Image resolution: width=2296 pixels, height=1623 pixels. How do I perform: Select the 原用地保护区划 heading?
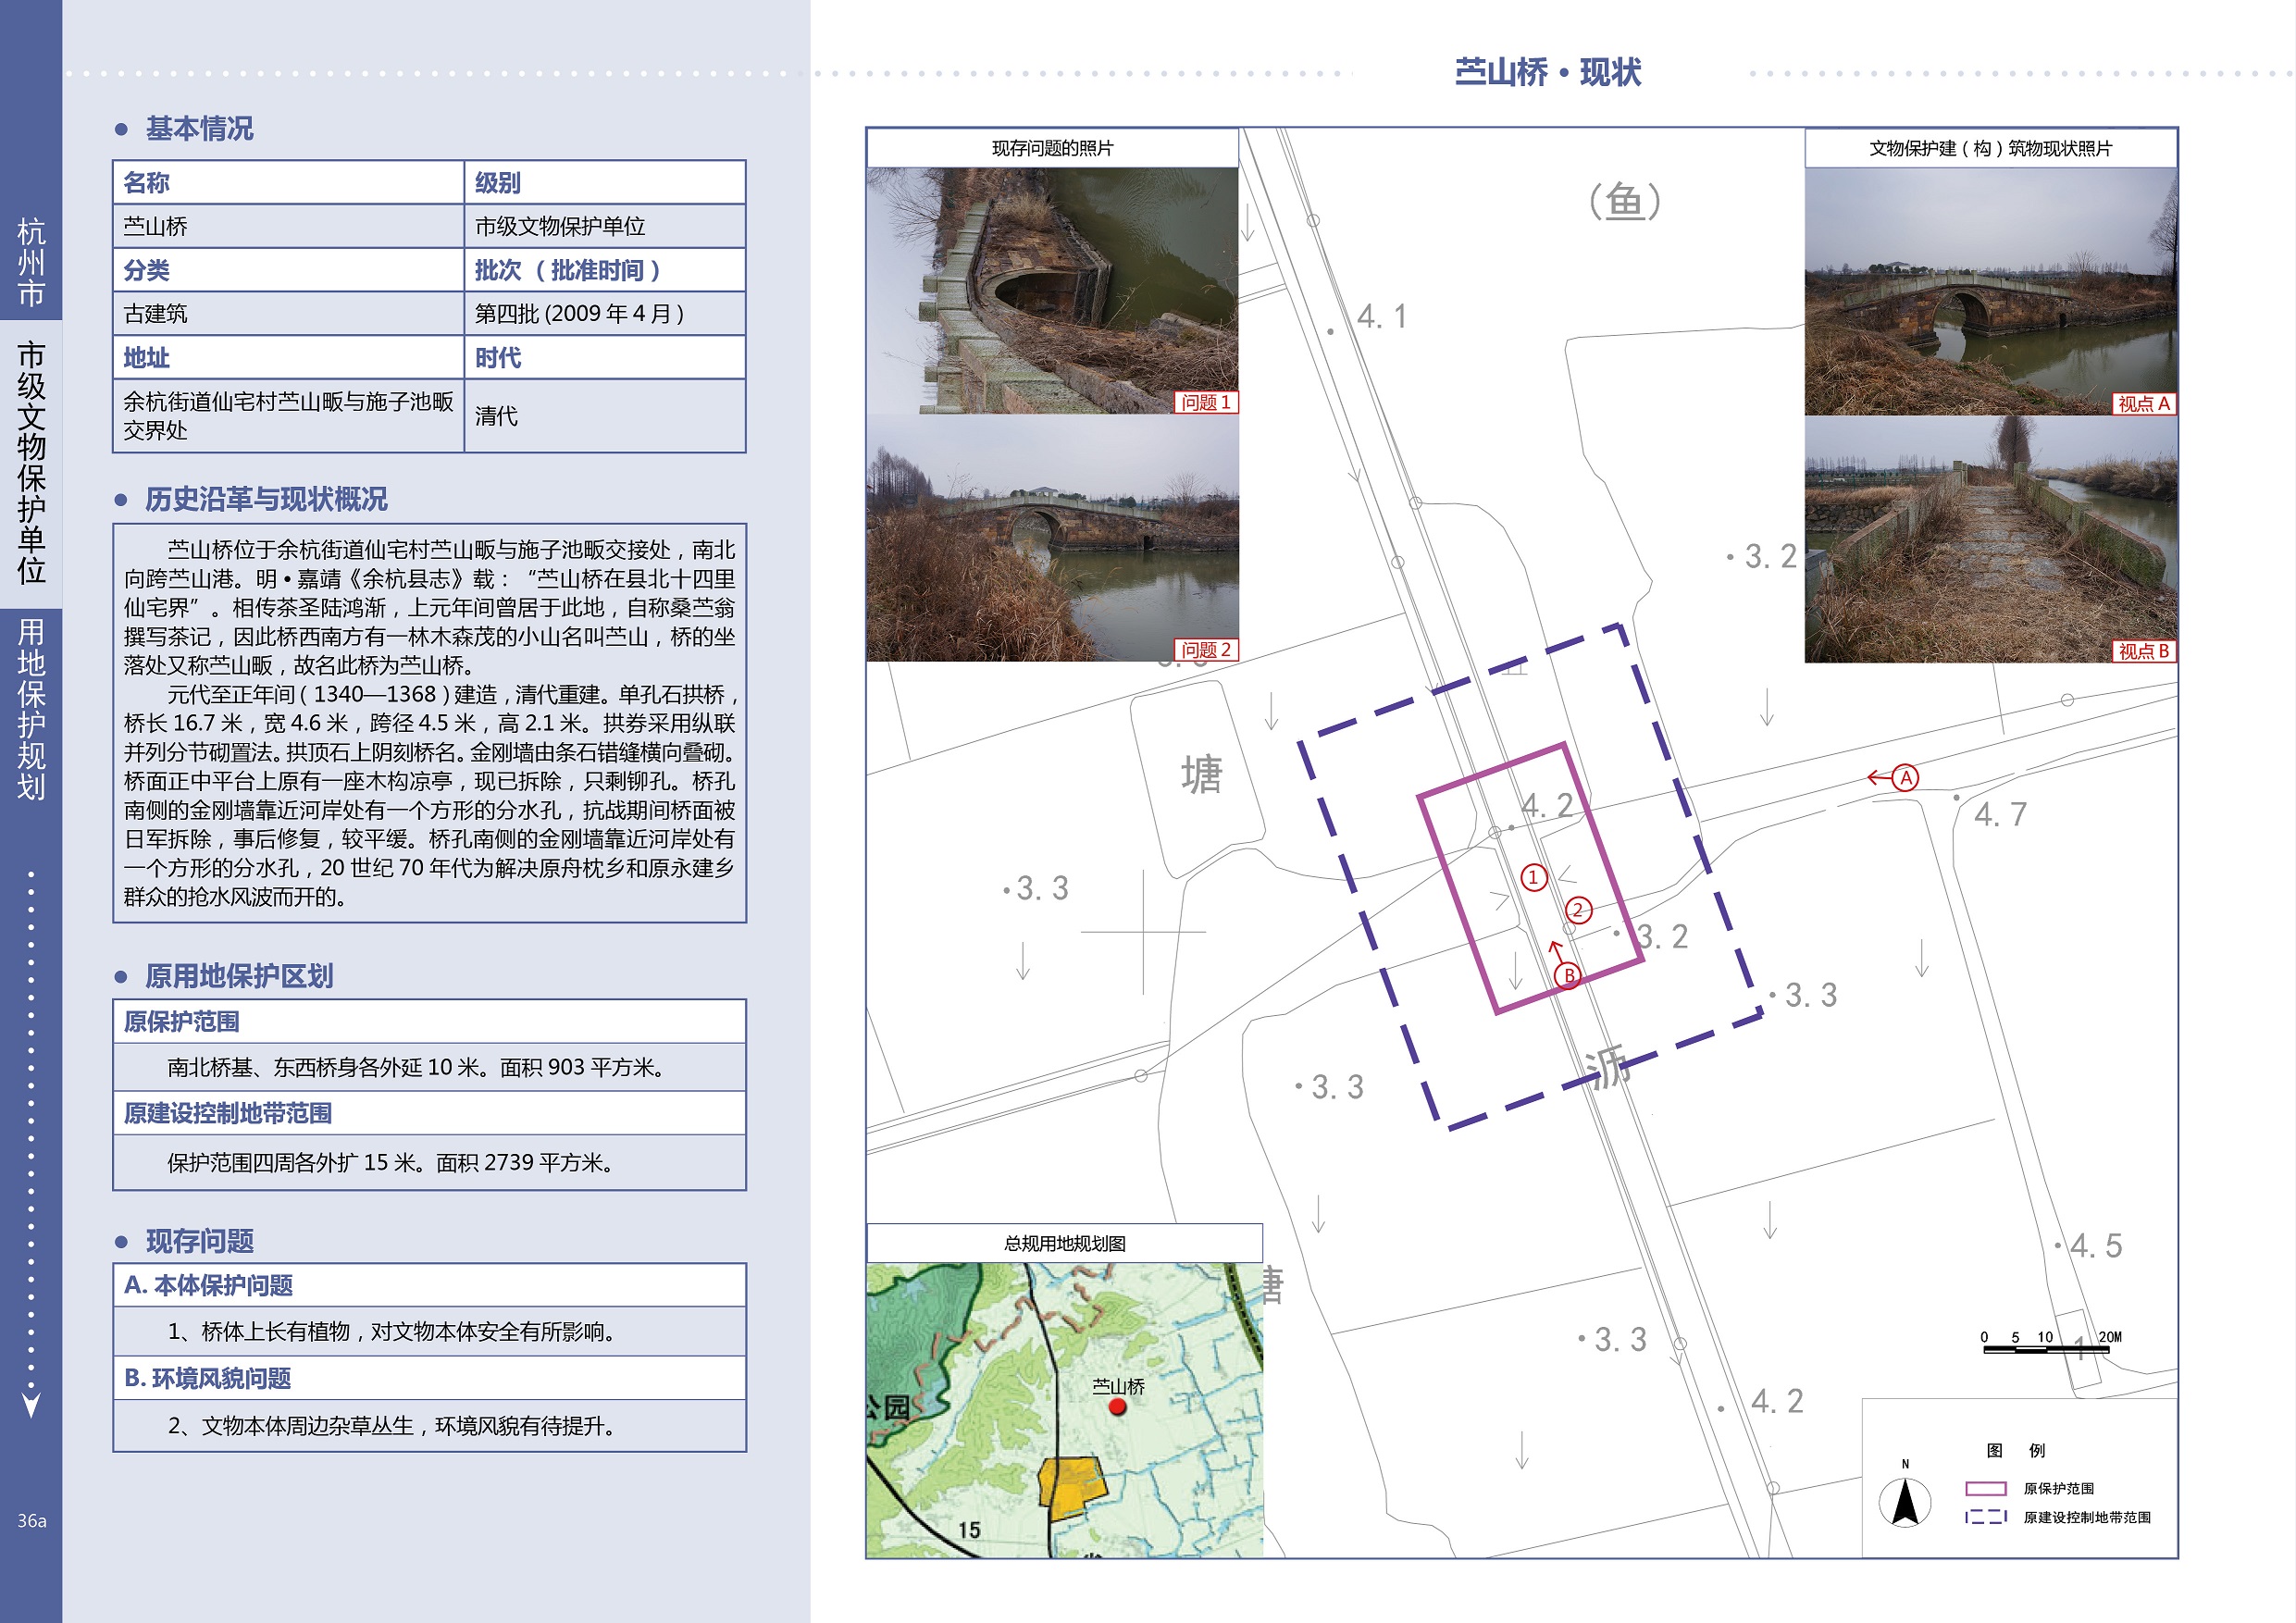pyautogui.click(x=239, y=976)
